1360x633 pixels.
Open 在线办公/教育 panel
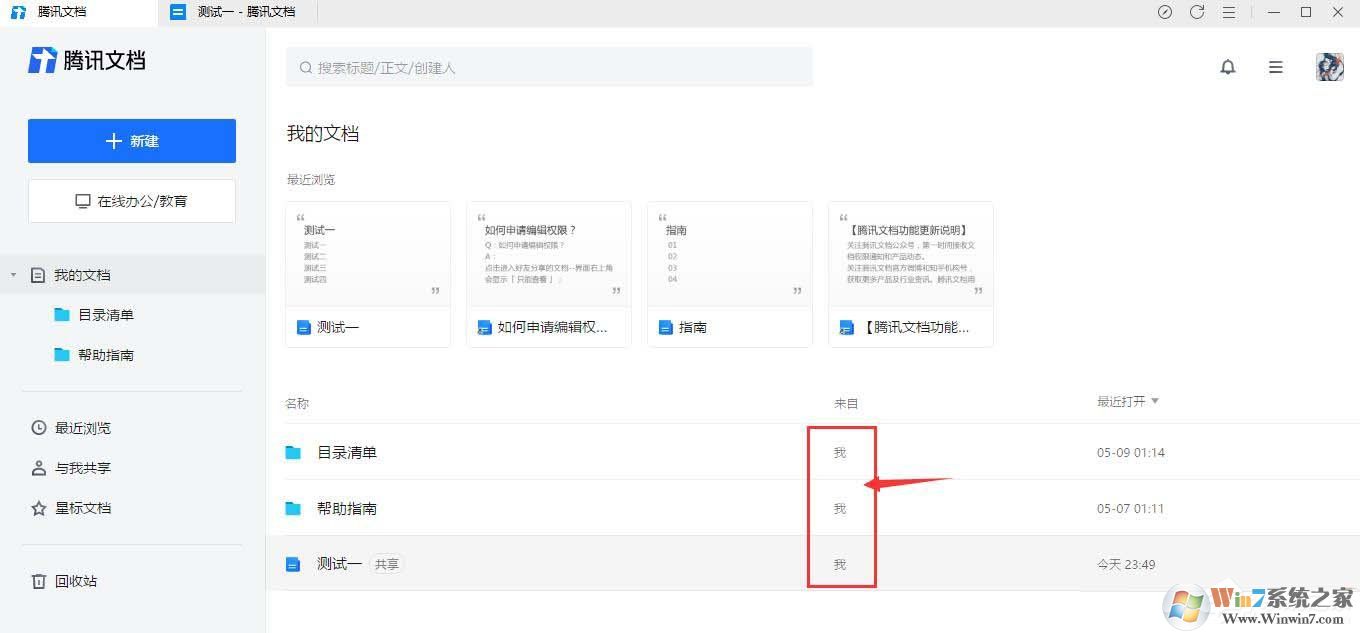[x=131, y=200]
